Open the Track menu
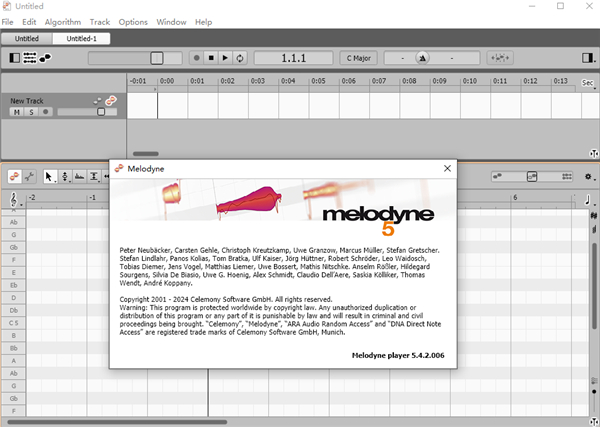Screen dimensions: 600x427 100,21
